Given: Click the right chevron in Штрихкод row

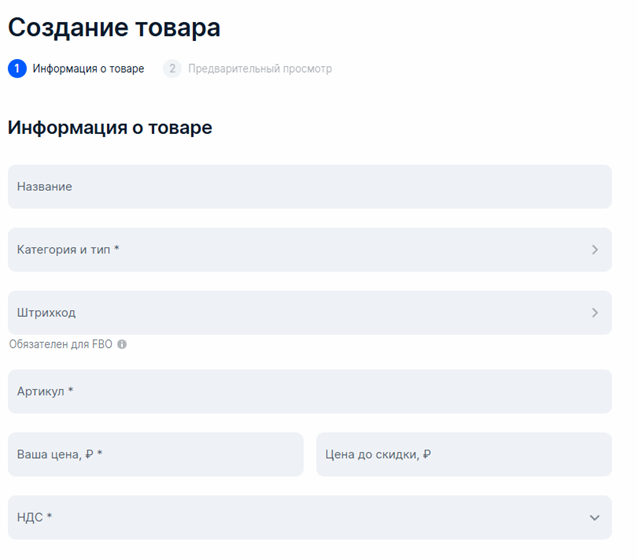Looking at the screenshot, I should click(x=594, y=313).
